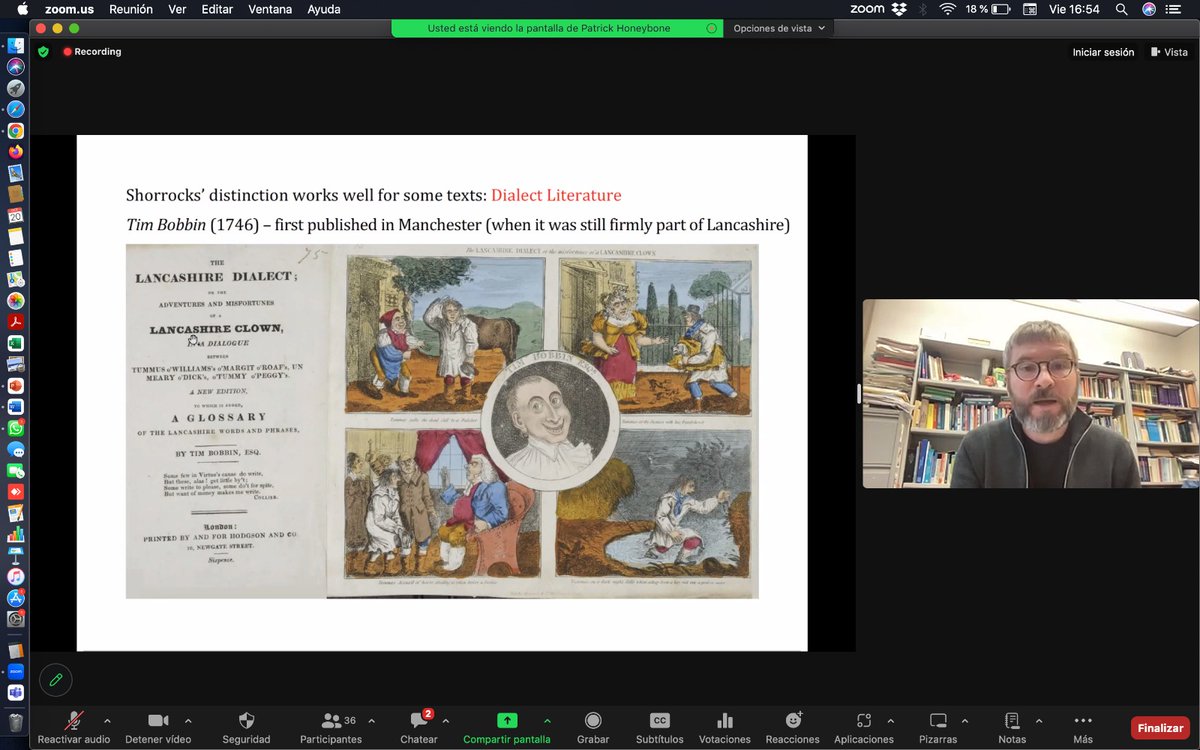This screenshot has height=750, width=1200.
Task: Select the speaker's video thumbnail
Action: click(x=1031, y=394)
